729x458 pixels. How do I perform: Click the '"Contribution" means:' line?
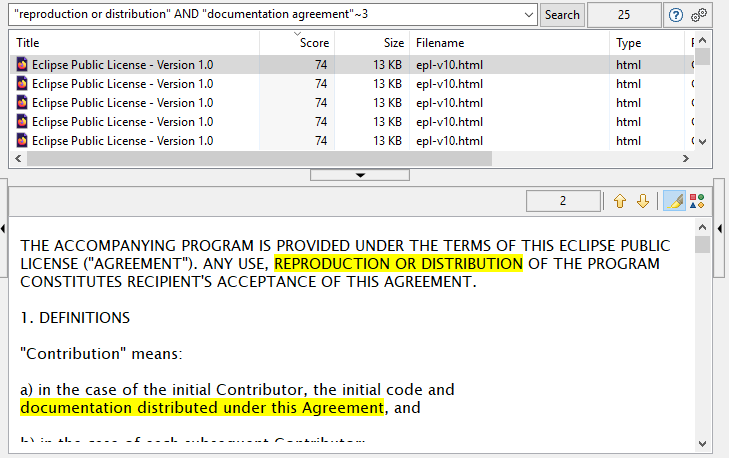[x=101, y=353]
